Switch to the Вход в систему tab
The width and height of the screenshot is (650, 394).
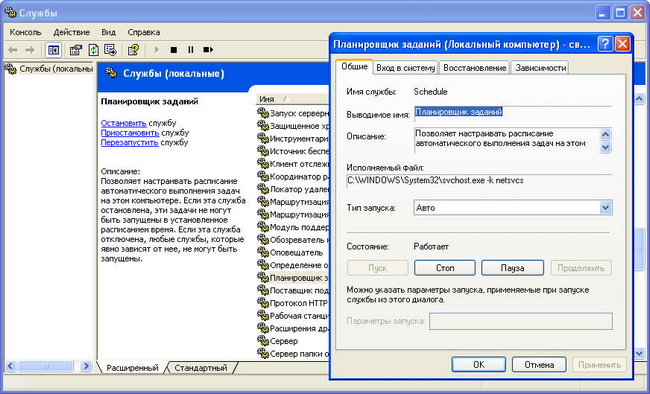(x=405, y=68)
